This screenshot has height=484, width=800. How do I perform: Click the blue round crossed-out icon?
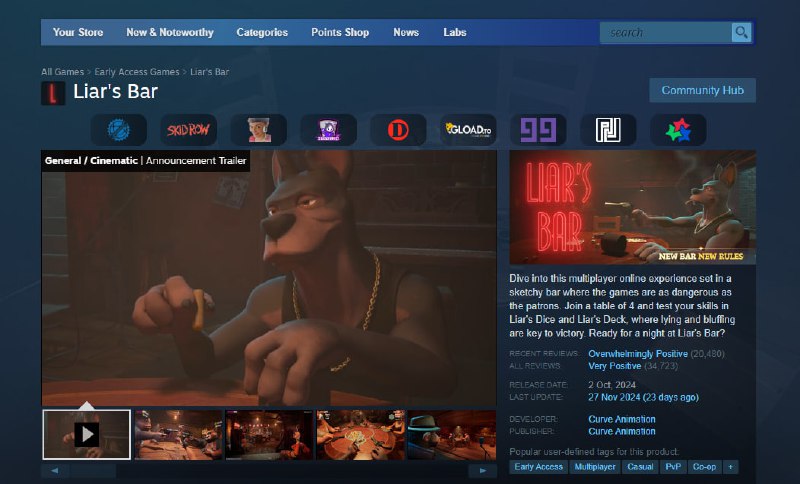point(118,130)
